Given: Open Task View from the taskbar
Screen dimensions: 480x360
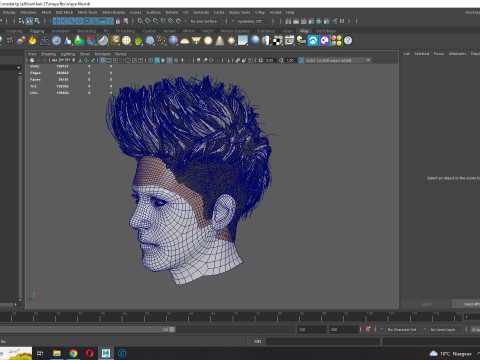Looking at the screenshot, I should coord(40,353).
